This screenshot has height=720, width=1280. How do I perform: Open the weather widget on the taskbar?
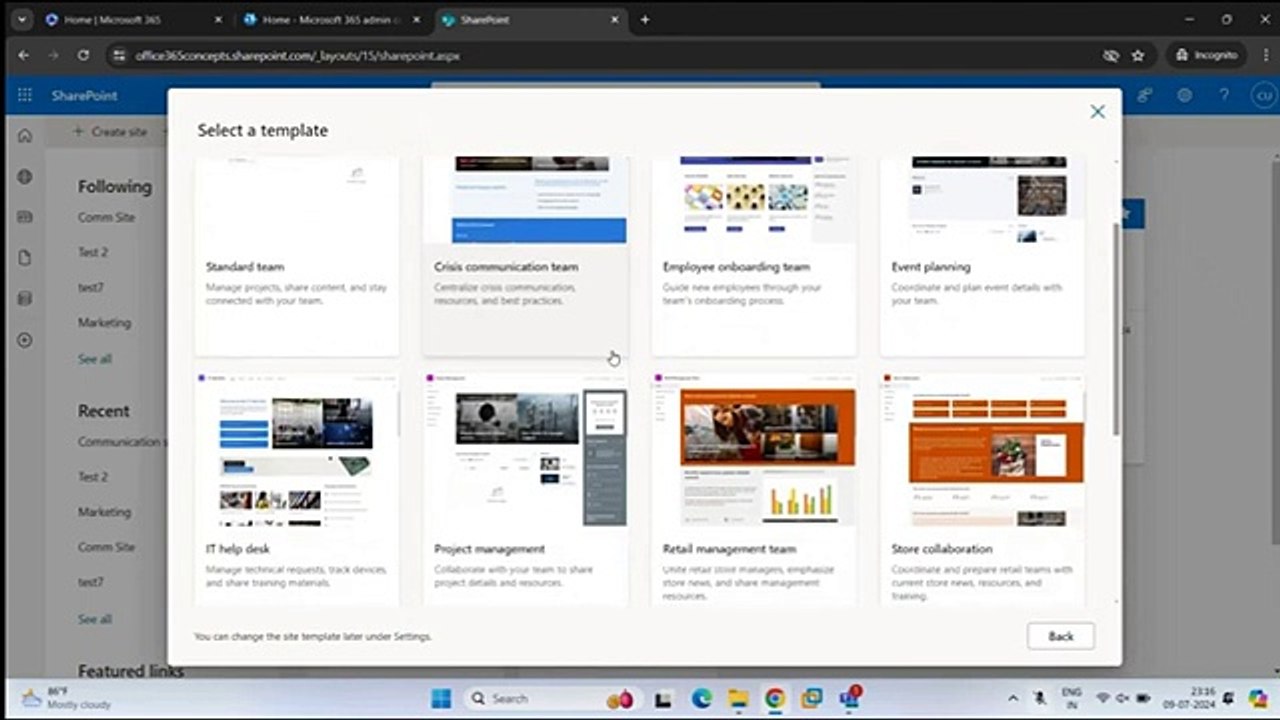66,698
